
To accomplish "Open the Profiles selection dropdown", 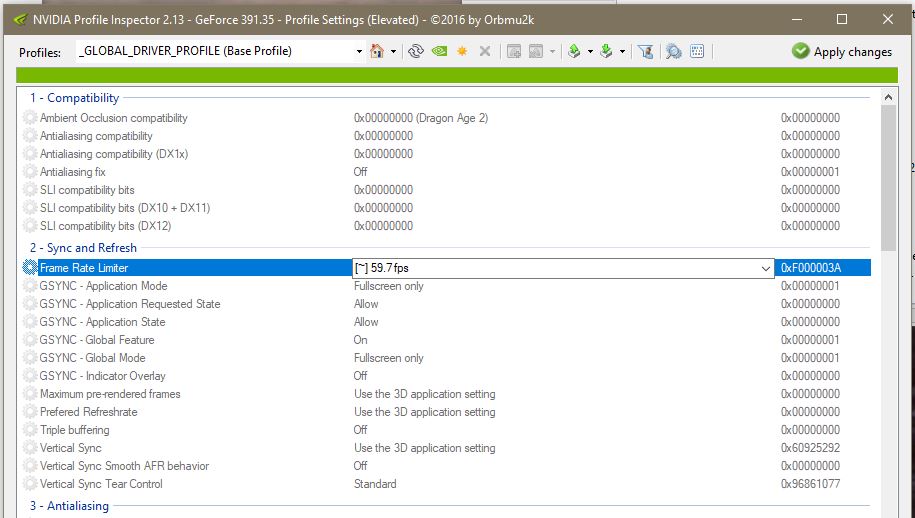I will pyautogui.click(x=359, y=51).
